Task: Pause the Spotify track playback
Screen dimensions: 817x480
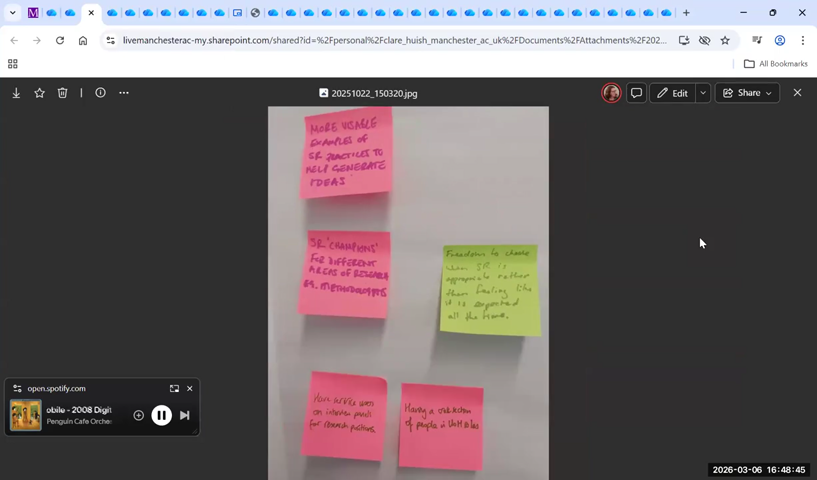Action: click(161, 415)
